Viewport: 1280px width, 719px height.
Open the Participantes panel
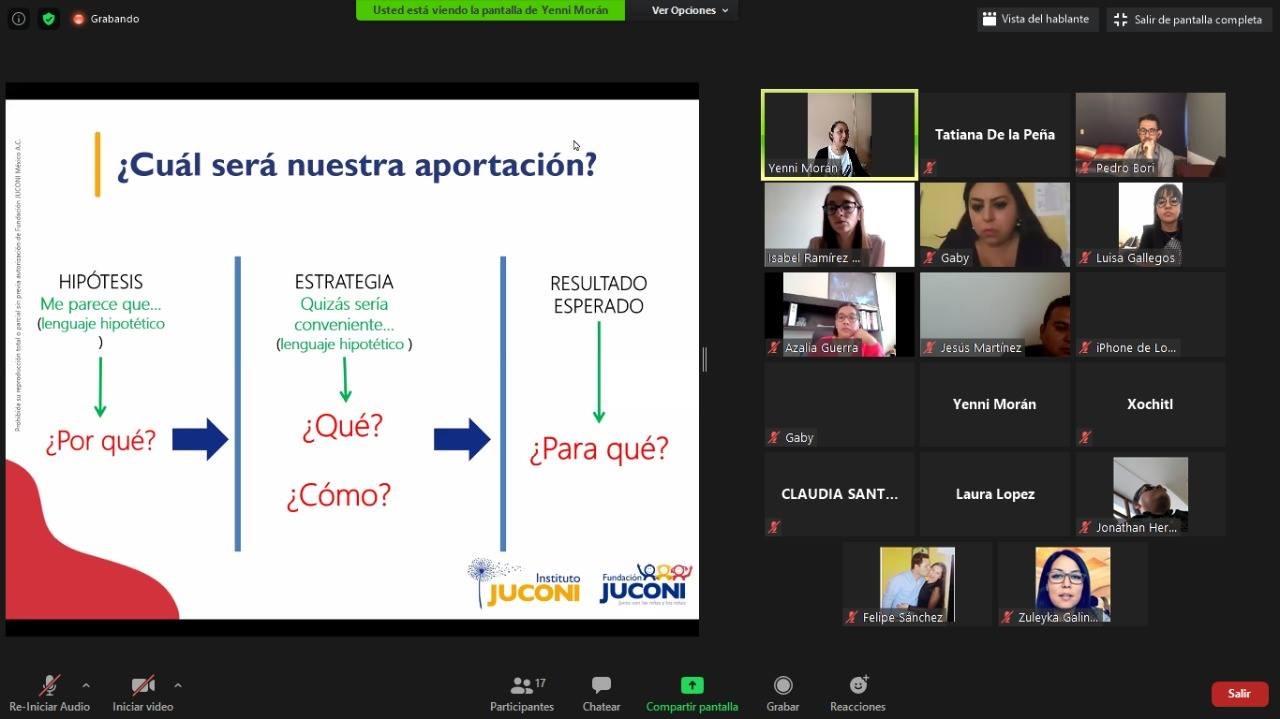tap(521, 694)
